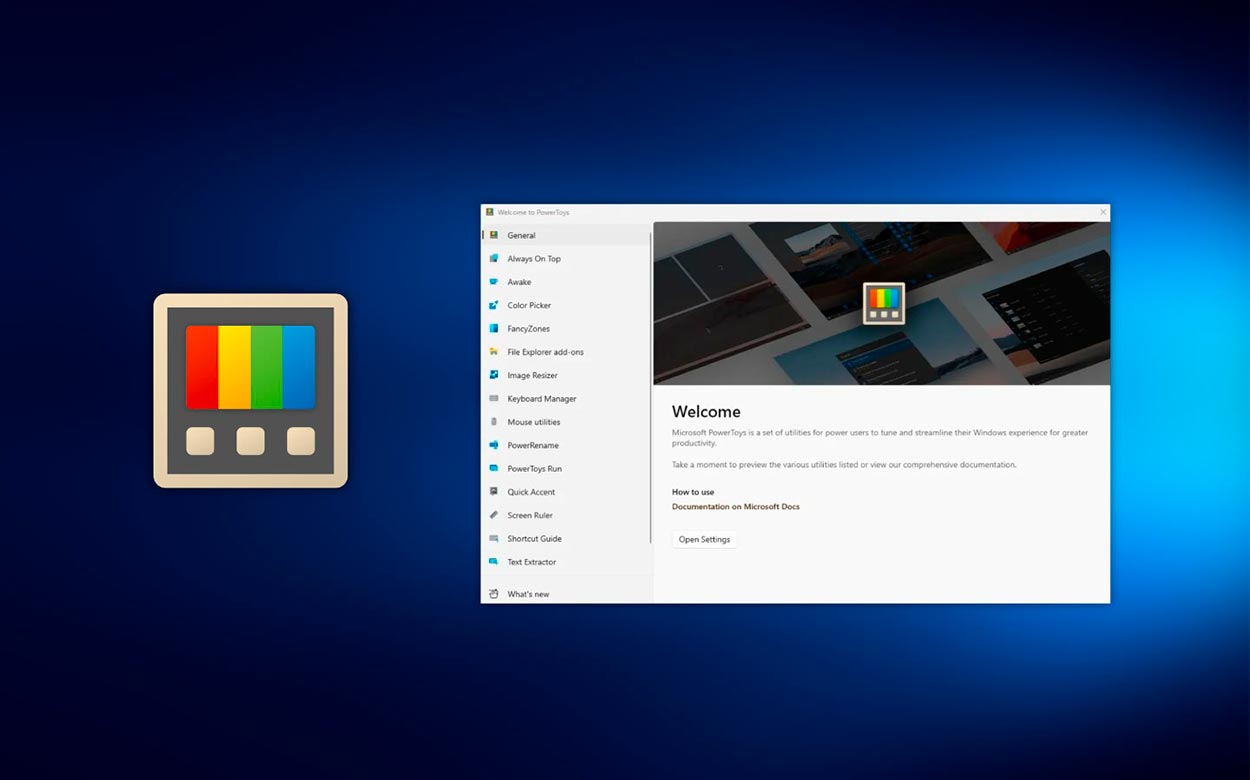Screen dimensions: 1250x780
Task: Select the Image Resizer icon
Action: (494, 375)
